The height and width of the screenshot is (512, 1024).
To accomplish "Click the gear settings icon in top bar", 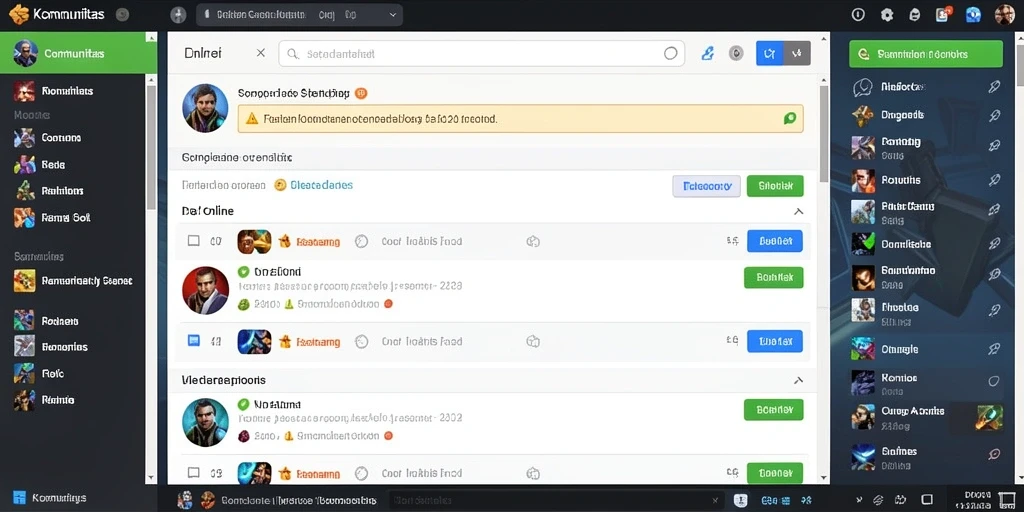I will click(x=886, y=15).
